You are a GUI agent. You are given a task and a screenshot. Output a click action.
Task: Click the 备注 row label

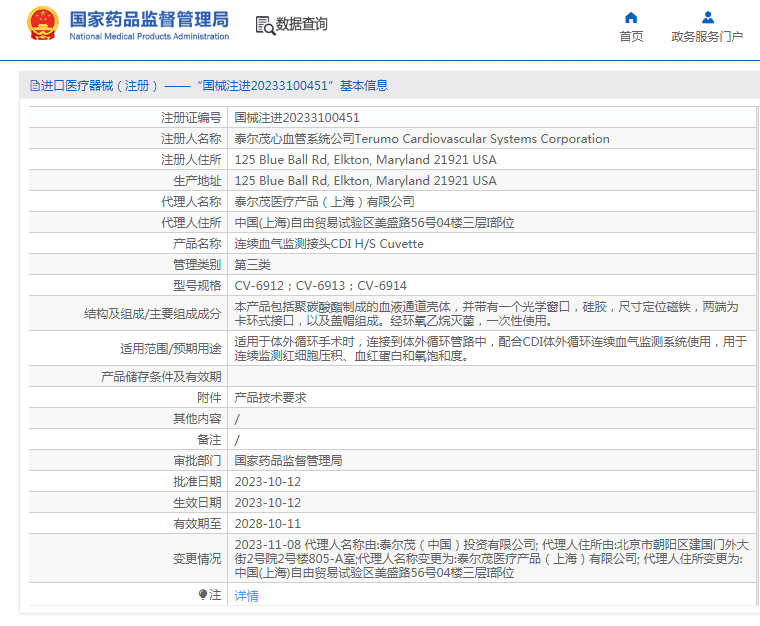coord(209,439)
